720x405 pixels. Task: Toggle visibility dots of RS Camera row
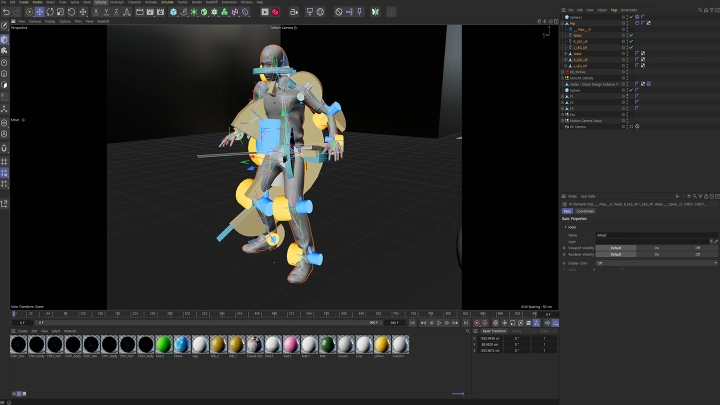click(627, 127)
